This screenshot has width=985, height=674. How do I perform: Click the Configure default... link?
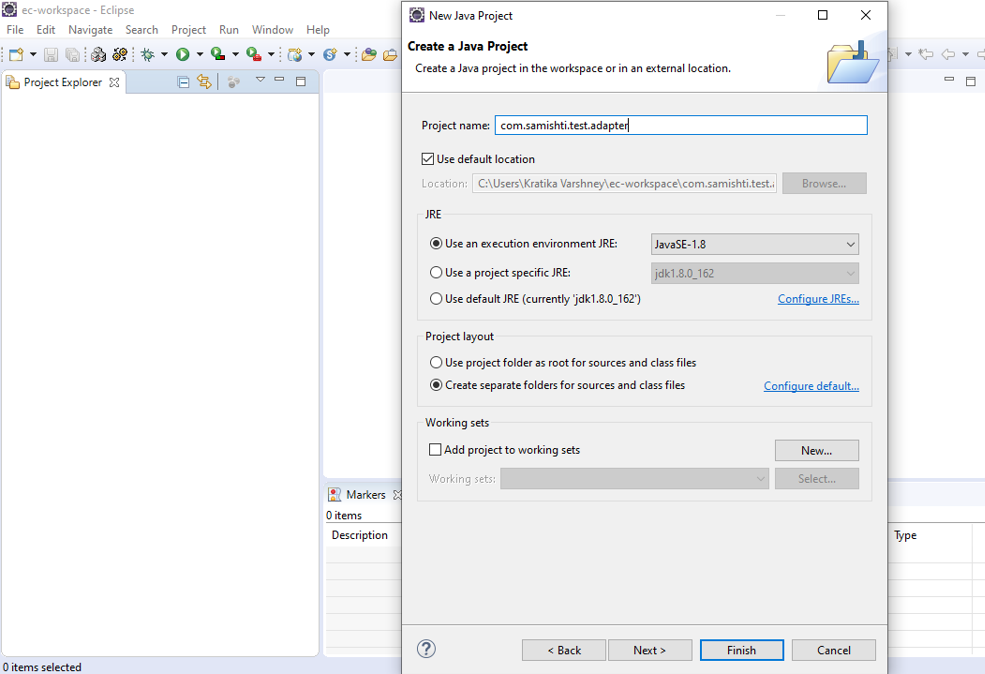pos(812,386)
